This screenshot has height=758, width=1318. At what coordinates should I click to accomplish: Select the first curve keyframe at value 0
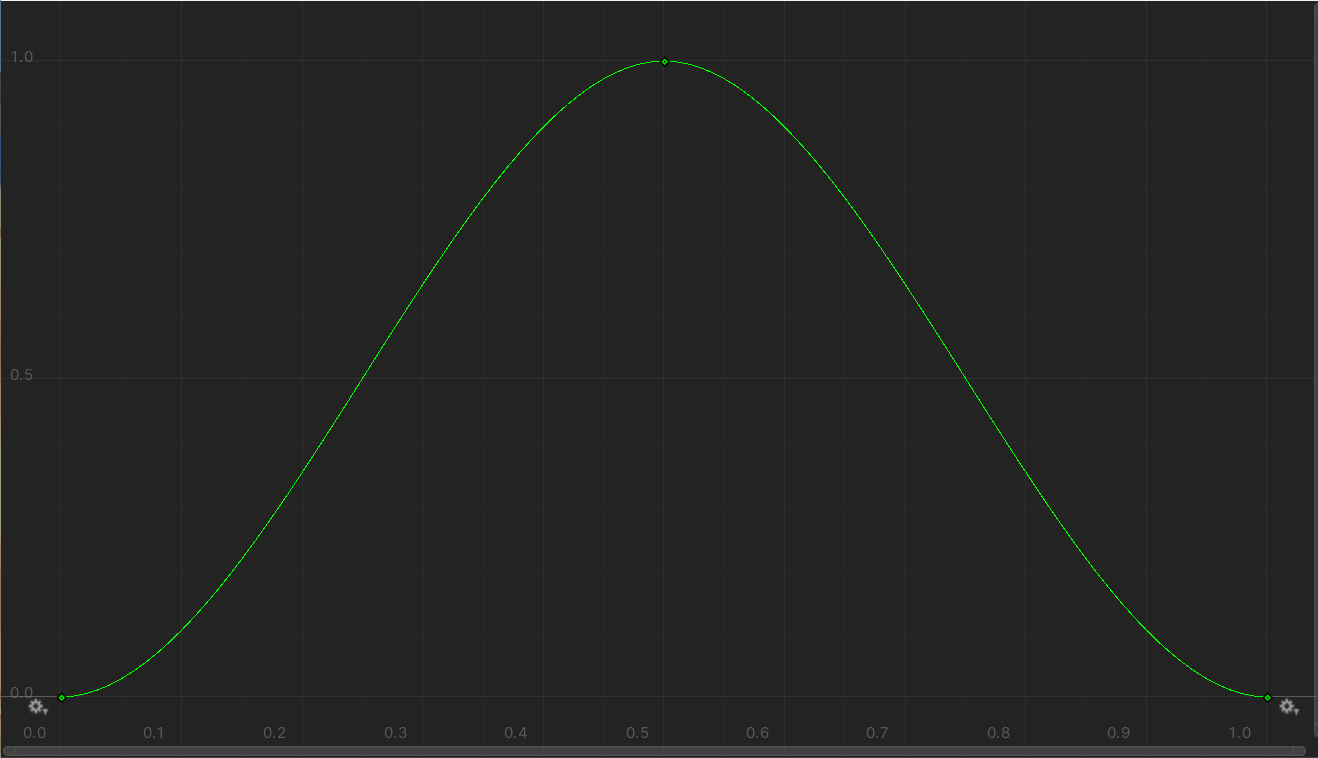click(x=62, y=697)
